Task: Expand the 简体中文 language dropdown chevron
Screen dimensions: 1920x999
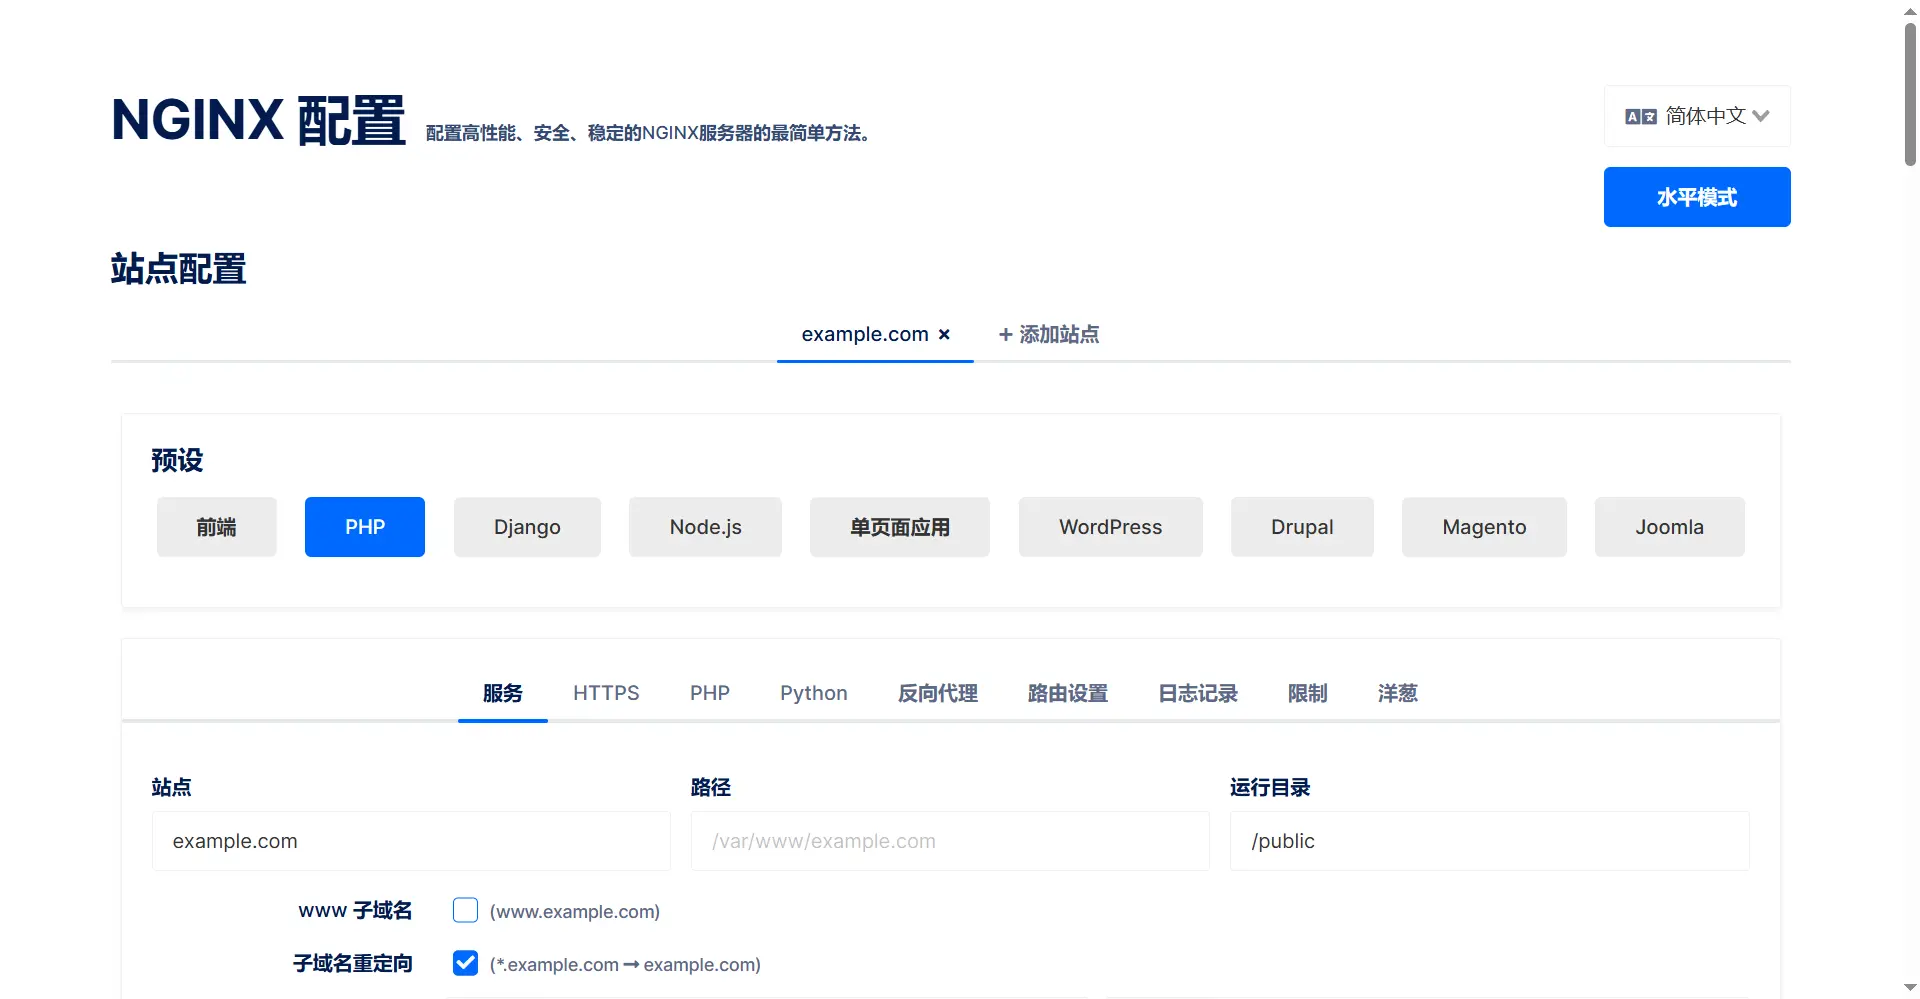Action: pyautogui.click(x=1761, y=116)
